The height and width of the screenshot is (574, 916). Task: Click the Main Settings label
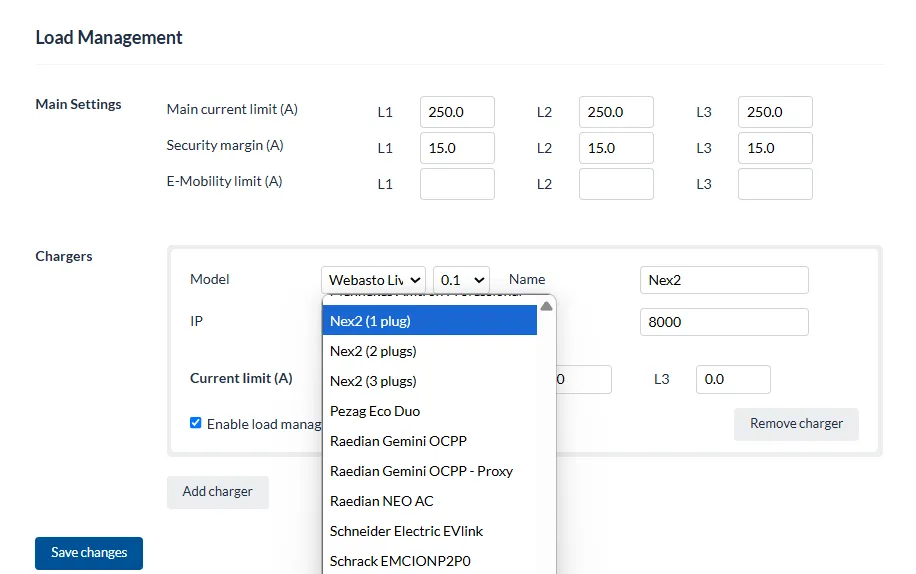coord(78,104)
